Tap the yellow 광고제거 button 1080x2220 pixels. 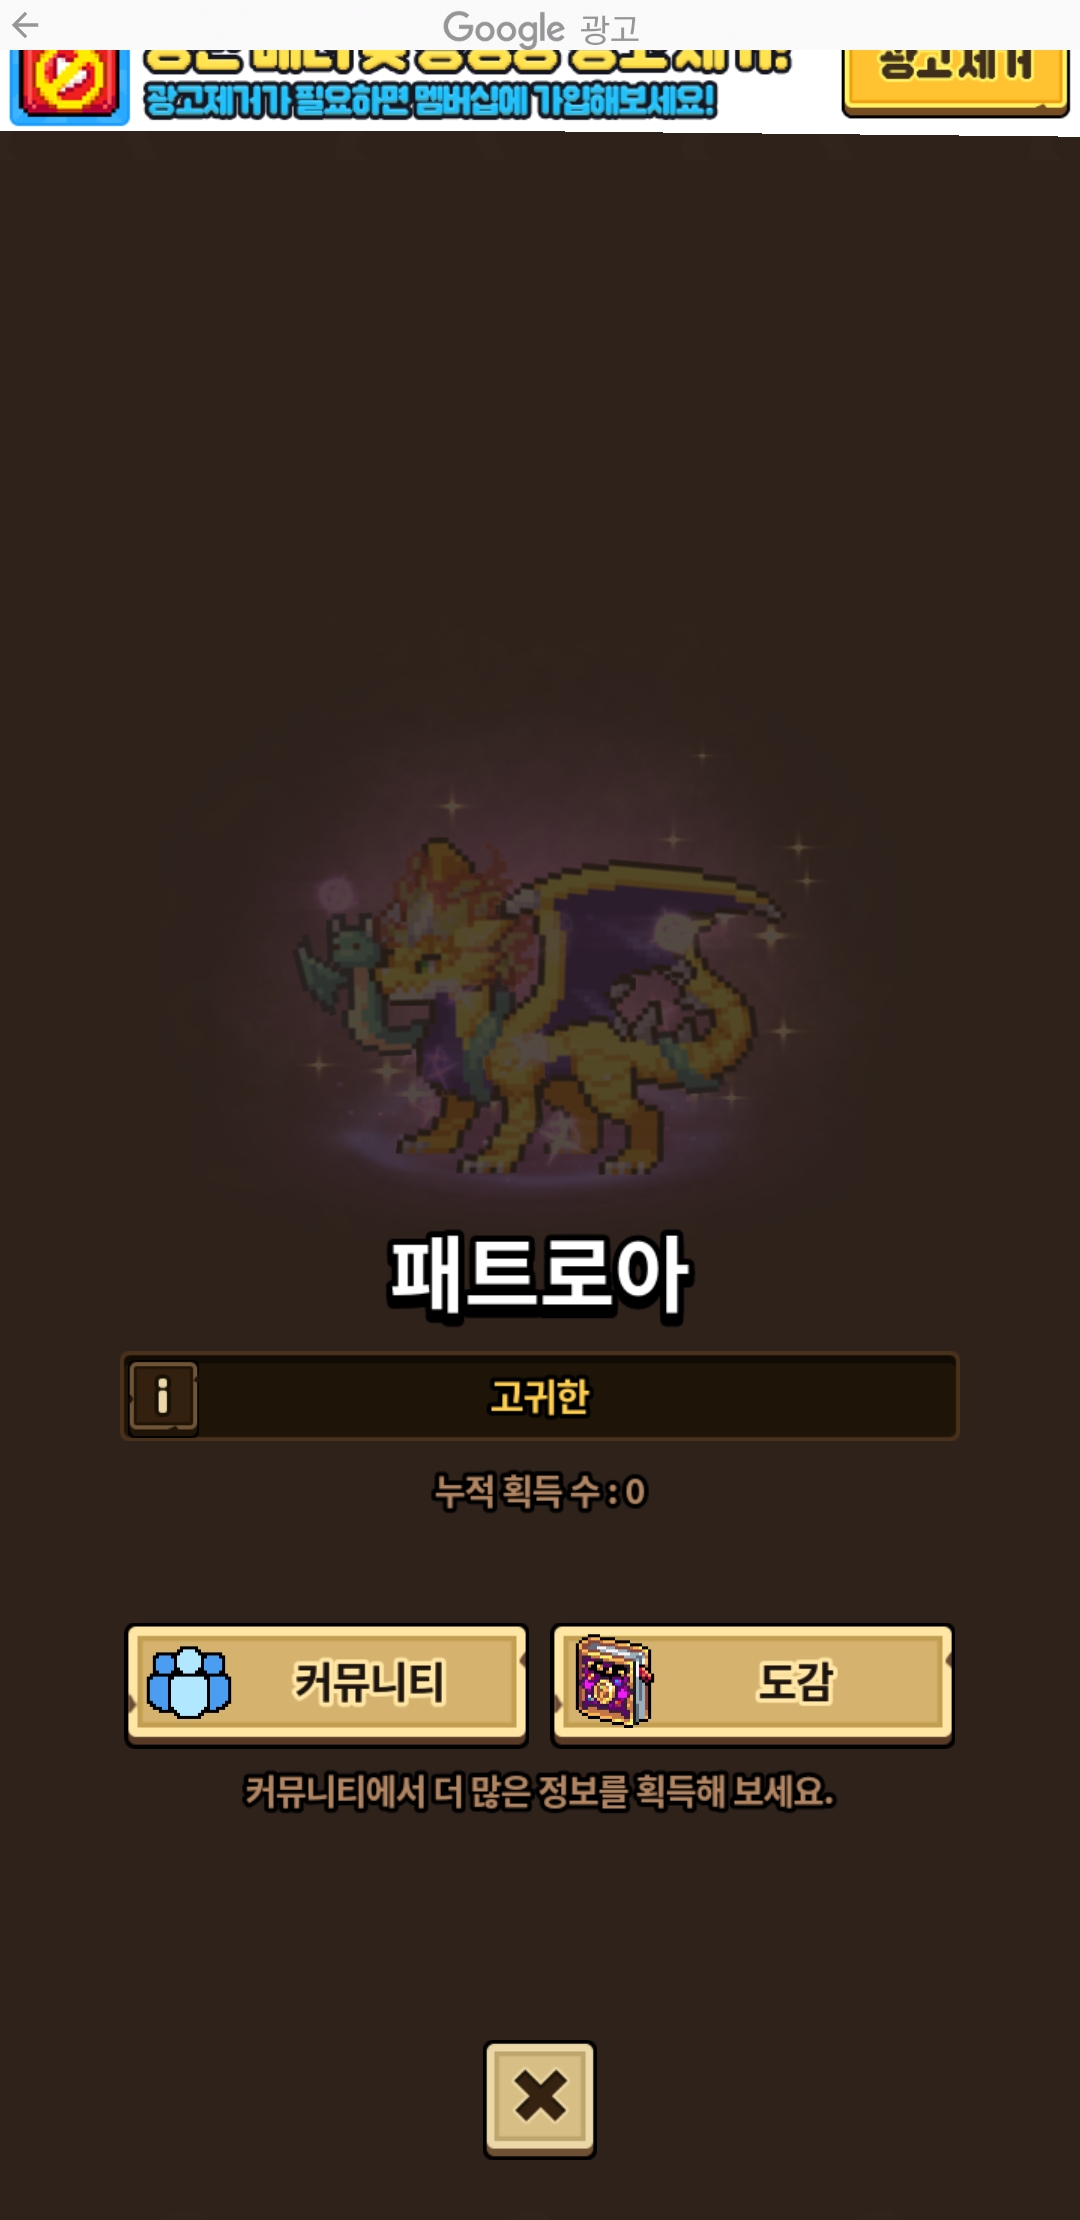click(955, 82)
